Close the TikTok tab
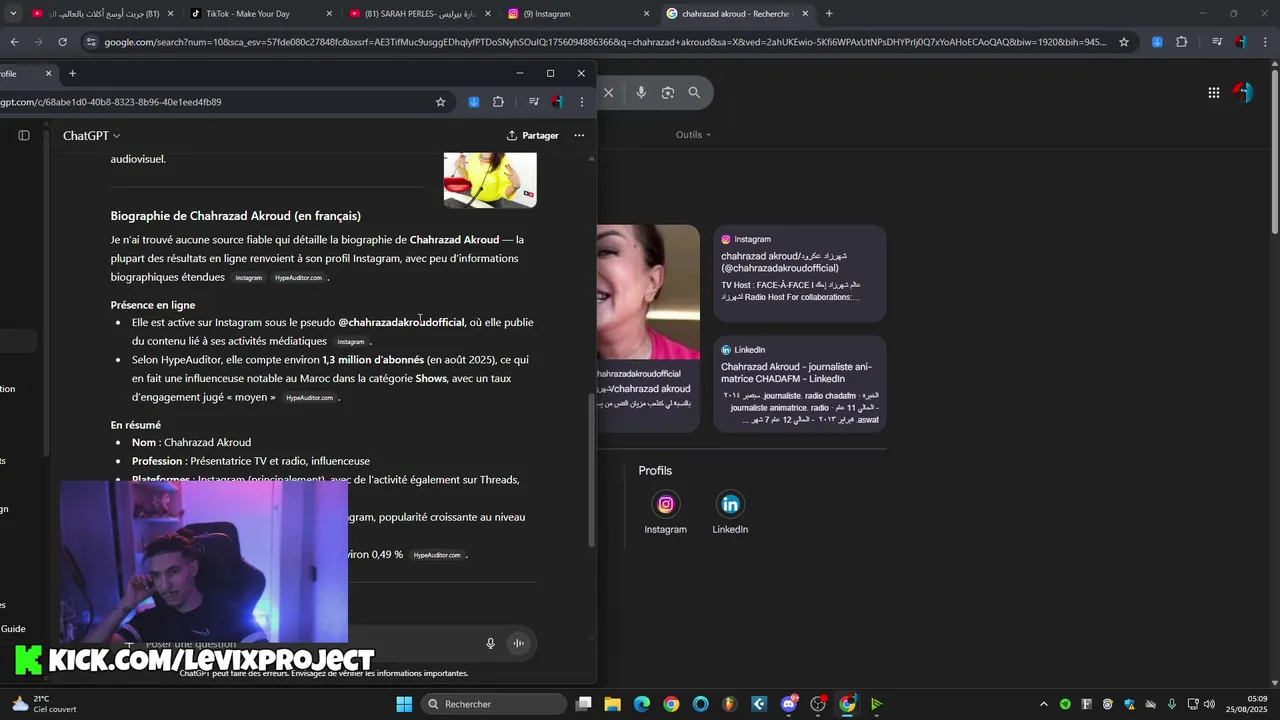 330,14
